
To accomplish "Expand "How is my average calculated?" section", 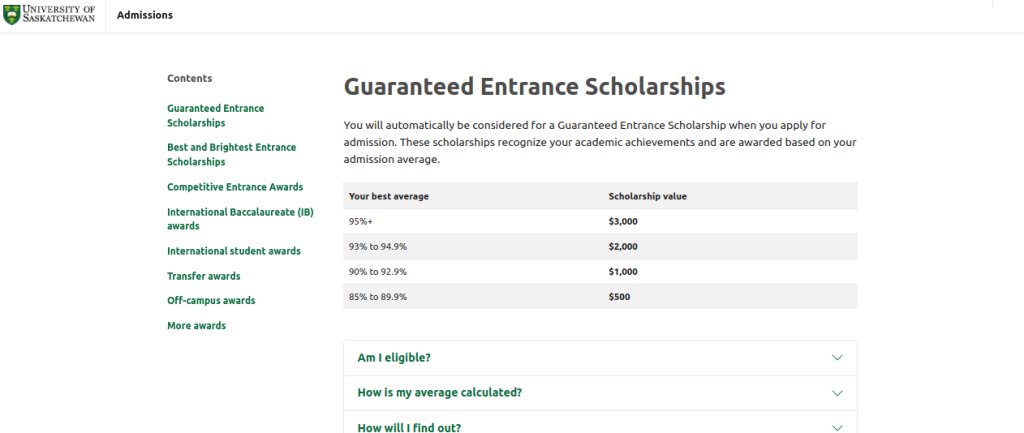I will pyautogui.click(x=439, y=393).
